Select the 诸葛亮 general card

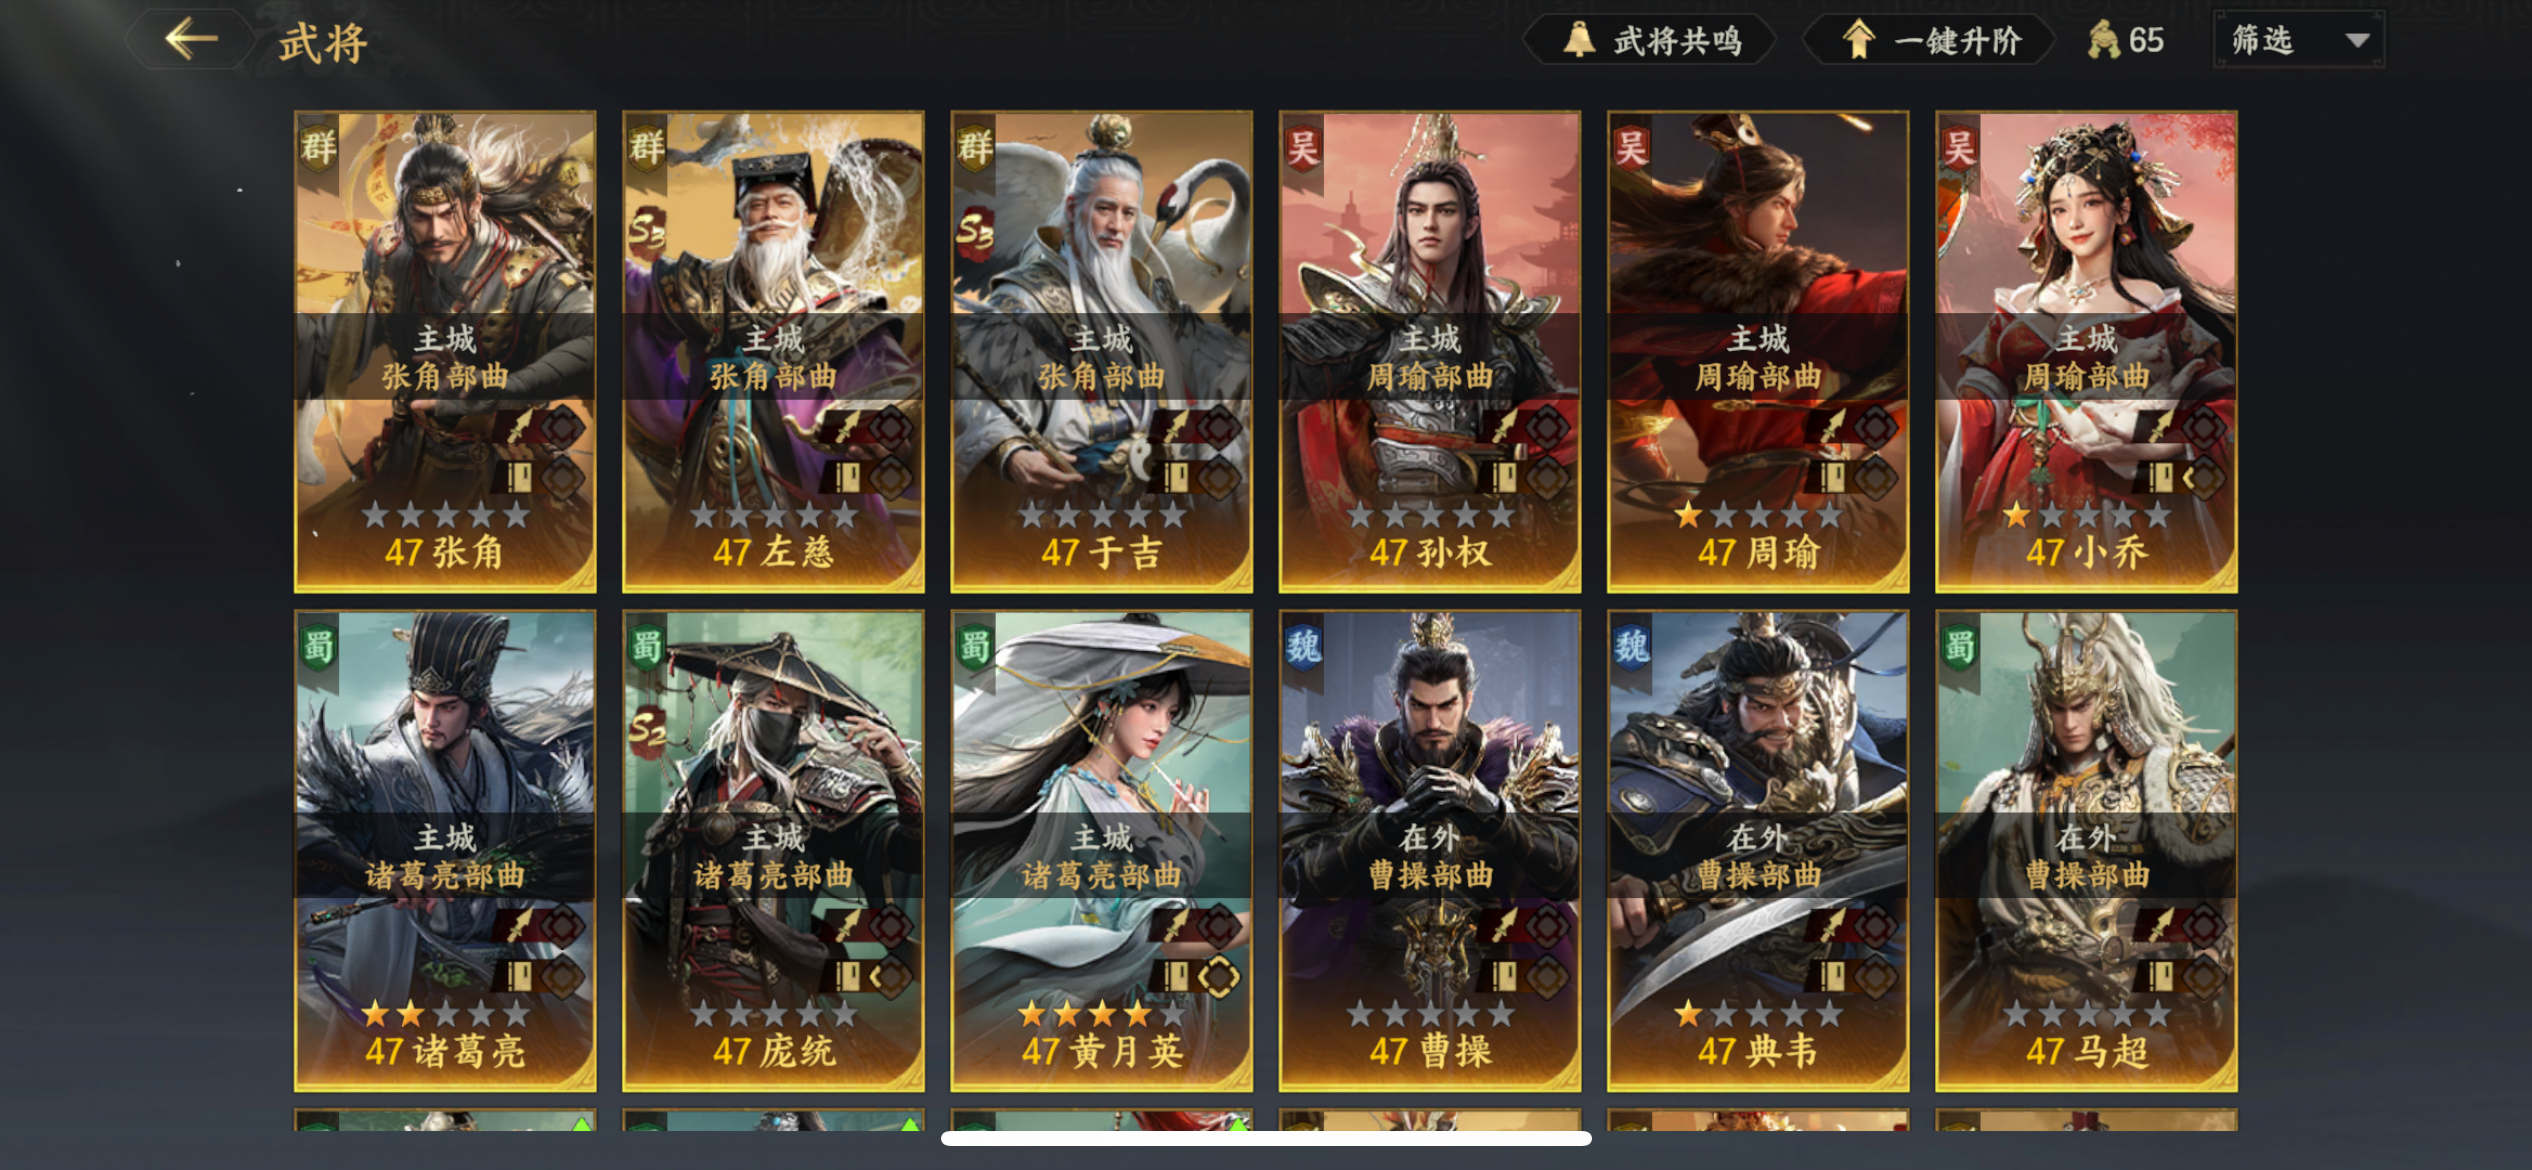point(445,850)
